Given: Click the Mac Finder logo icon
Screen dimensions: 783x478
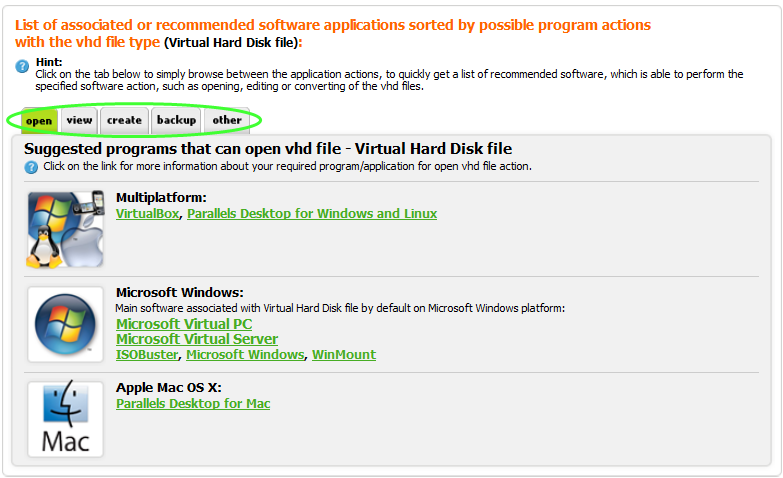Looking at the screenshot, I should click(x=65, y=419).
